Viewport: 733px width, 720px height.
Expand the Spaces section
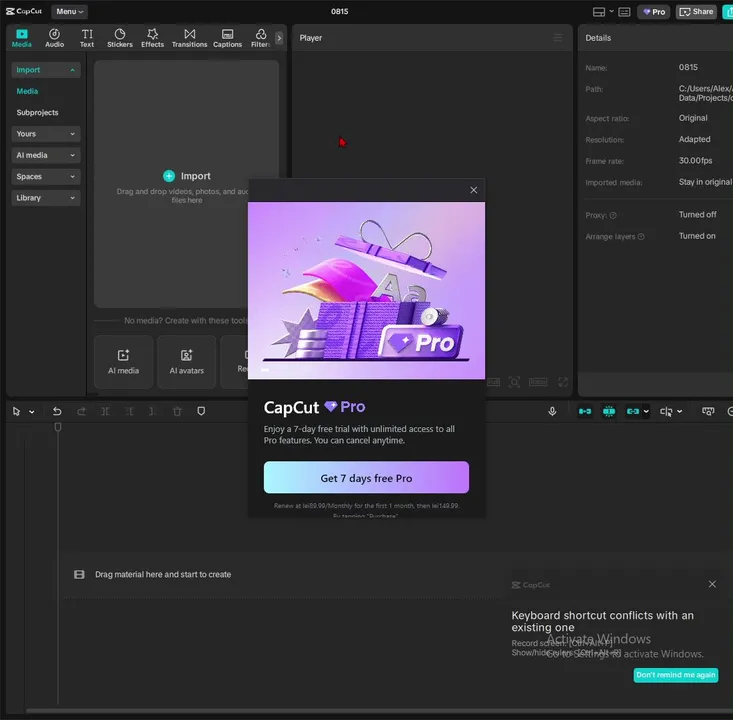click(x=46, y=176)
